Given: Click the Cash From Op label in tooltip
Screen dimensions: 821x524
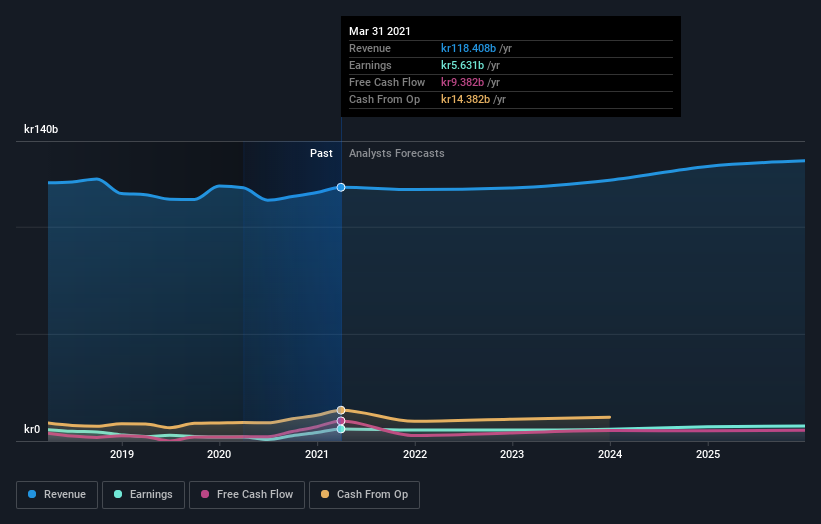Looking at the screenshot, I should (384, 99).
